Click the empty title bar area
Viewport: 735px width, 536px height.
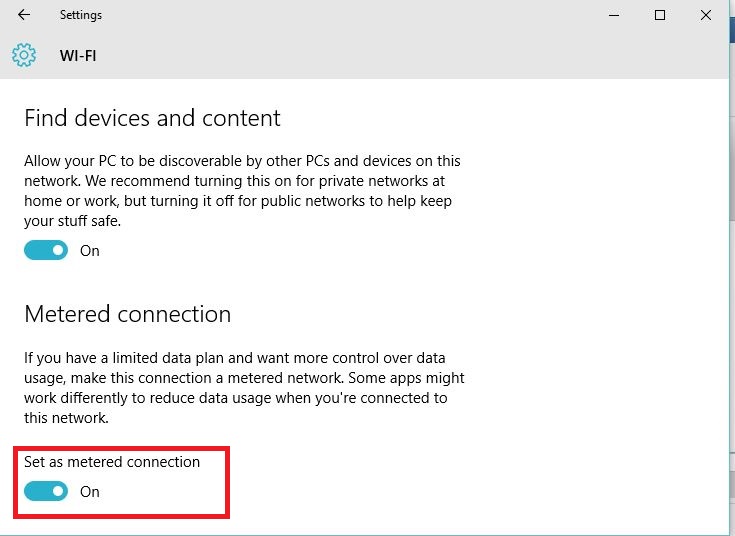350,15
